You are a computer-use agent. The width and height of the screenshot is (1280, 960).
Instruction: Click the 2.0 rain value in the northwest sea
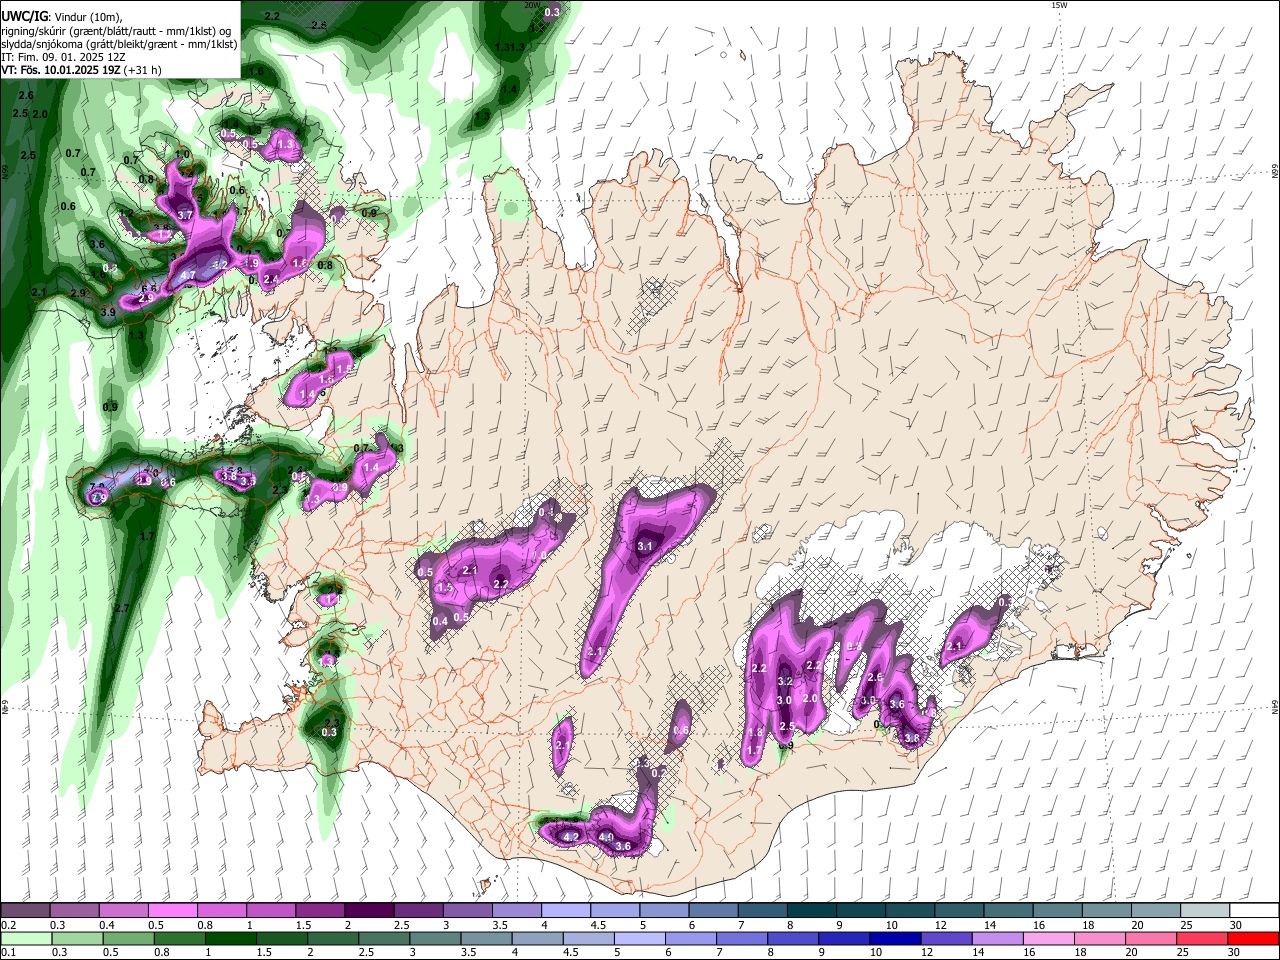pos(40,114)
